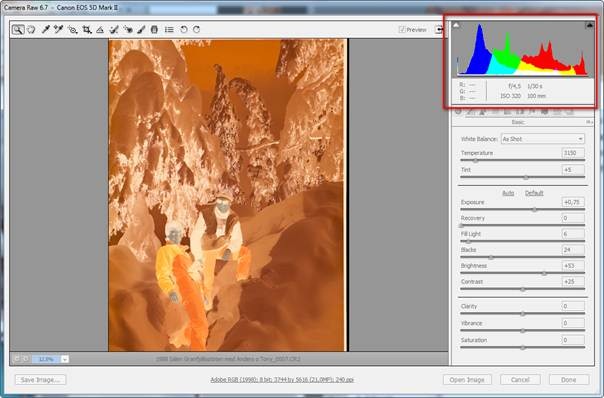Toggle shadow clipping warning in histogram
The image size is (604, 398).
pos(456,25)
